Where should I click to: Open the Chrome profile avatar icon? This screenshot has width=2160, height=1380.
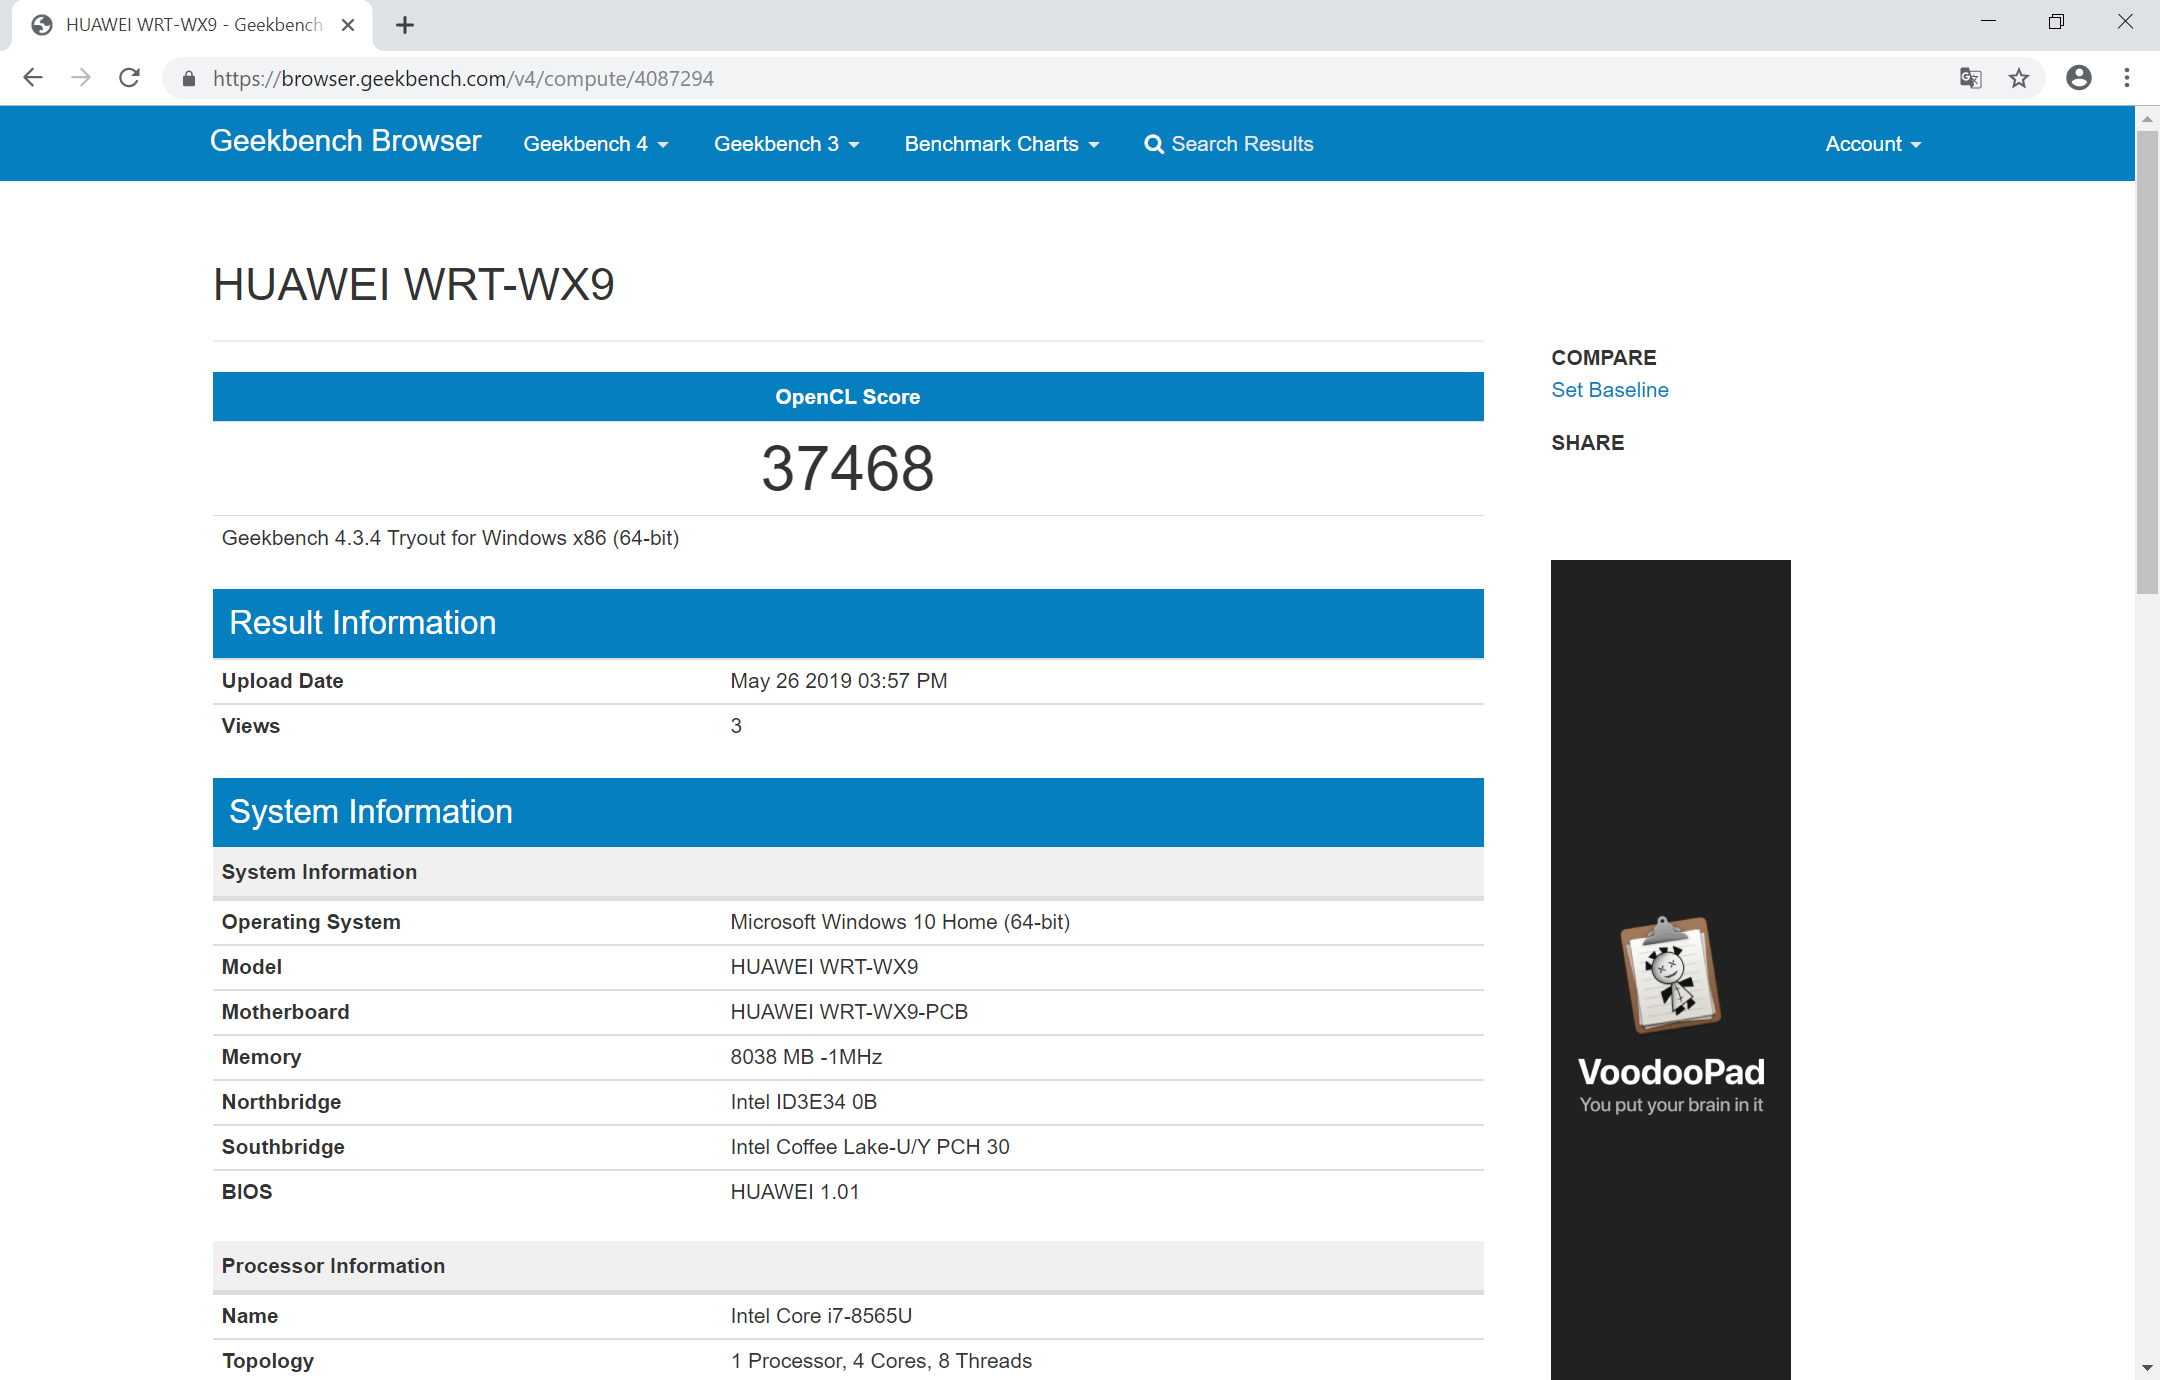2078,78
